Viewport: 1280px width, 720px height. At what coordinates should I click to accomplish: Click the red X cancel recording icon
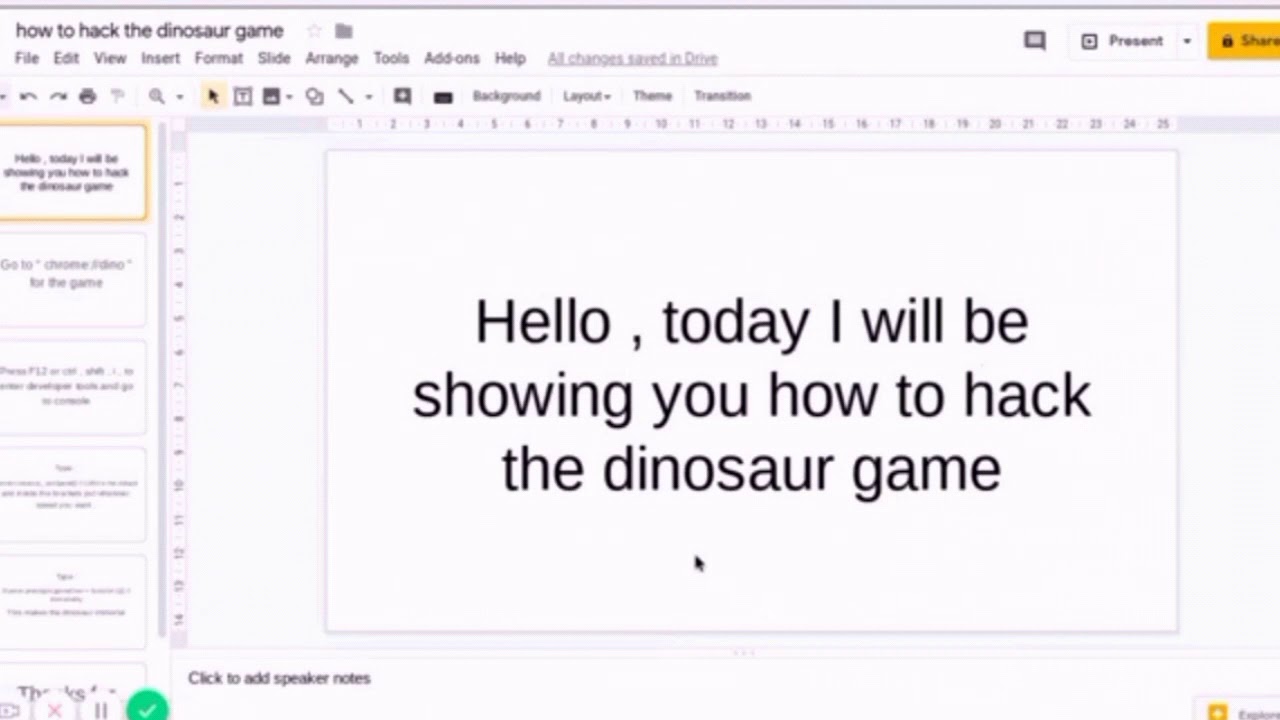(x=55, y=711)
